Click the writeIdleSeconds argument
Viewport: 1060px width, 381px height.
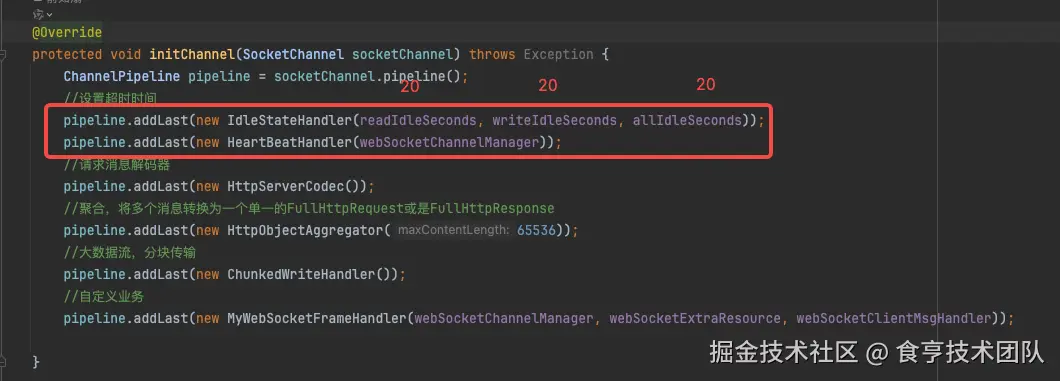coord(554,121)
